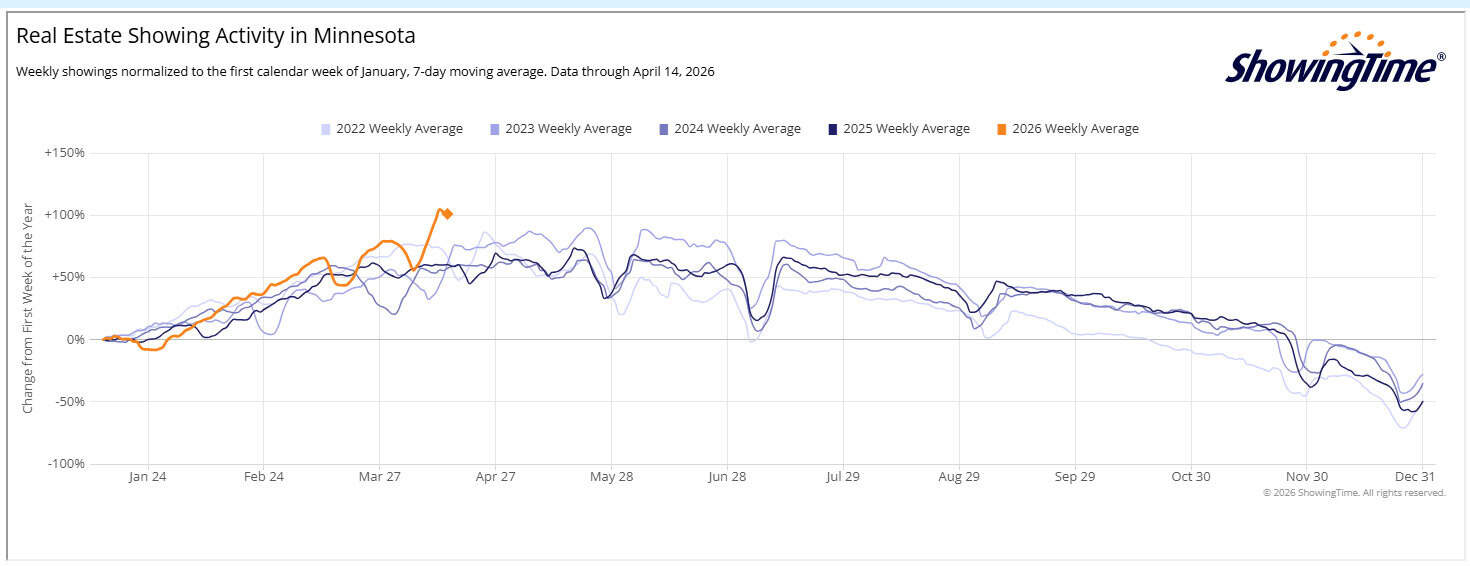Toggle the 2022 Weekly Average series label
The width and height of the screenshot is (1470, 566).
399,129
